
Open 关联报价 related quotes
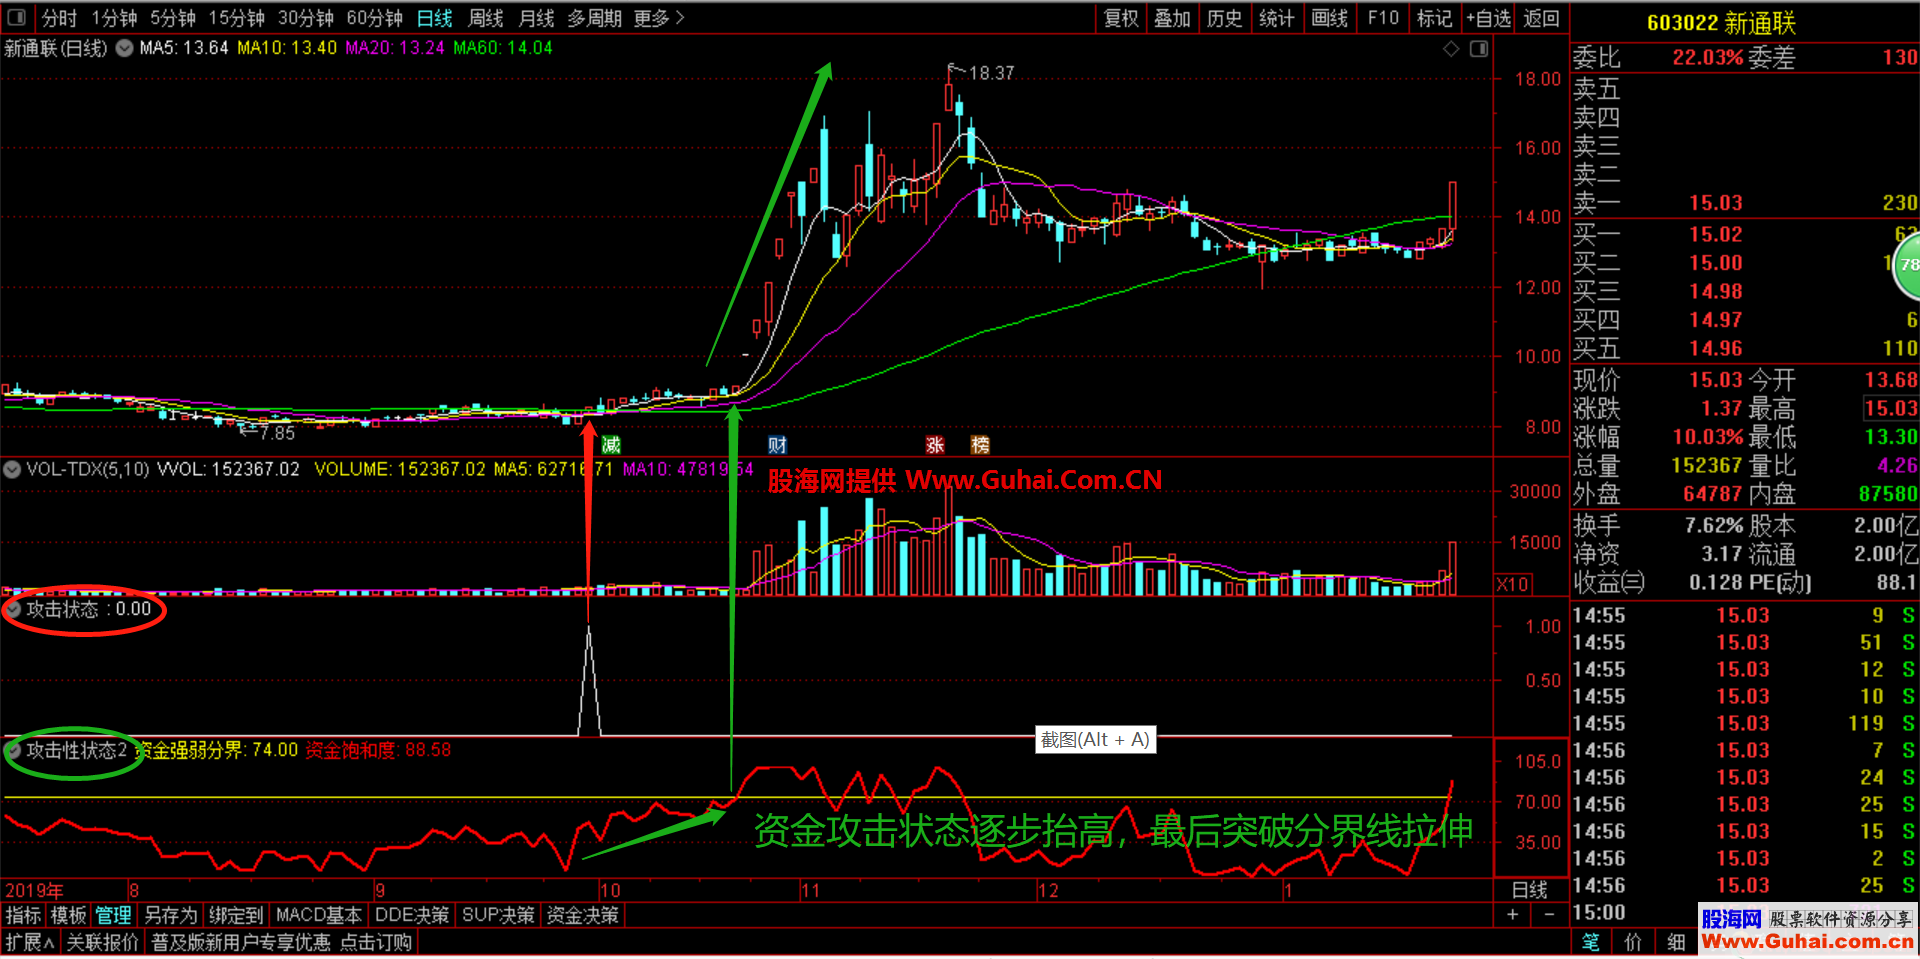tap(102, 942)
